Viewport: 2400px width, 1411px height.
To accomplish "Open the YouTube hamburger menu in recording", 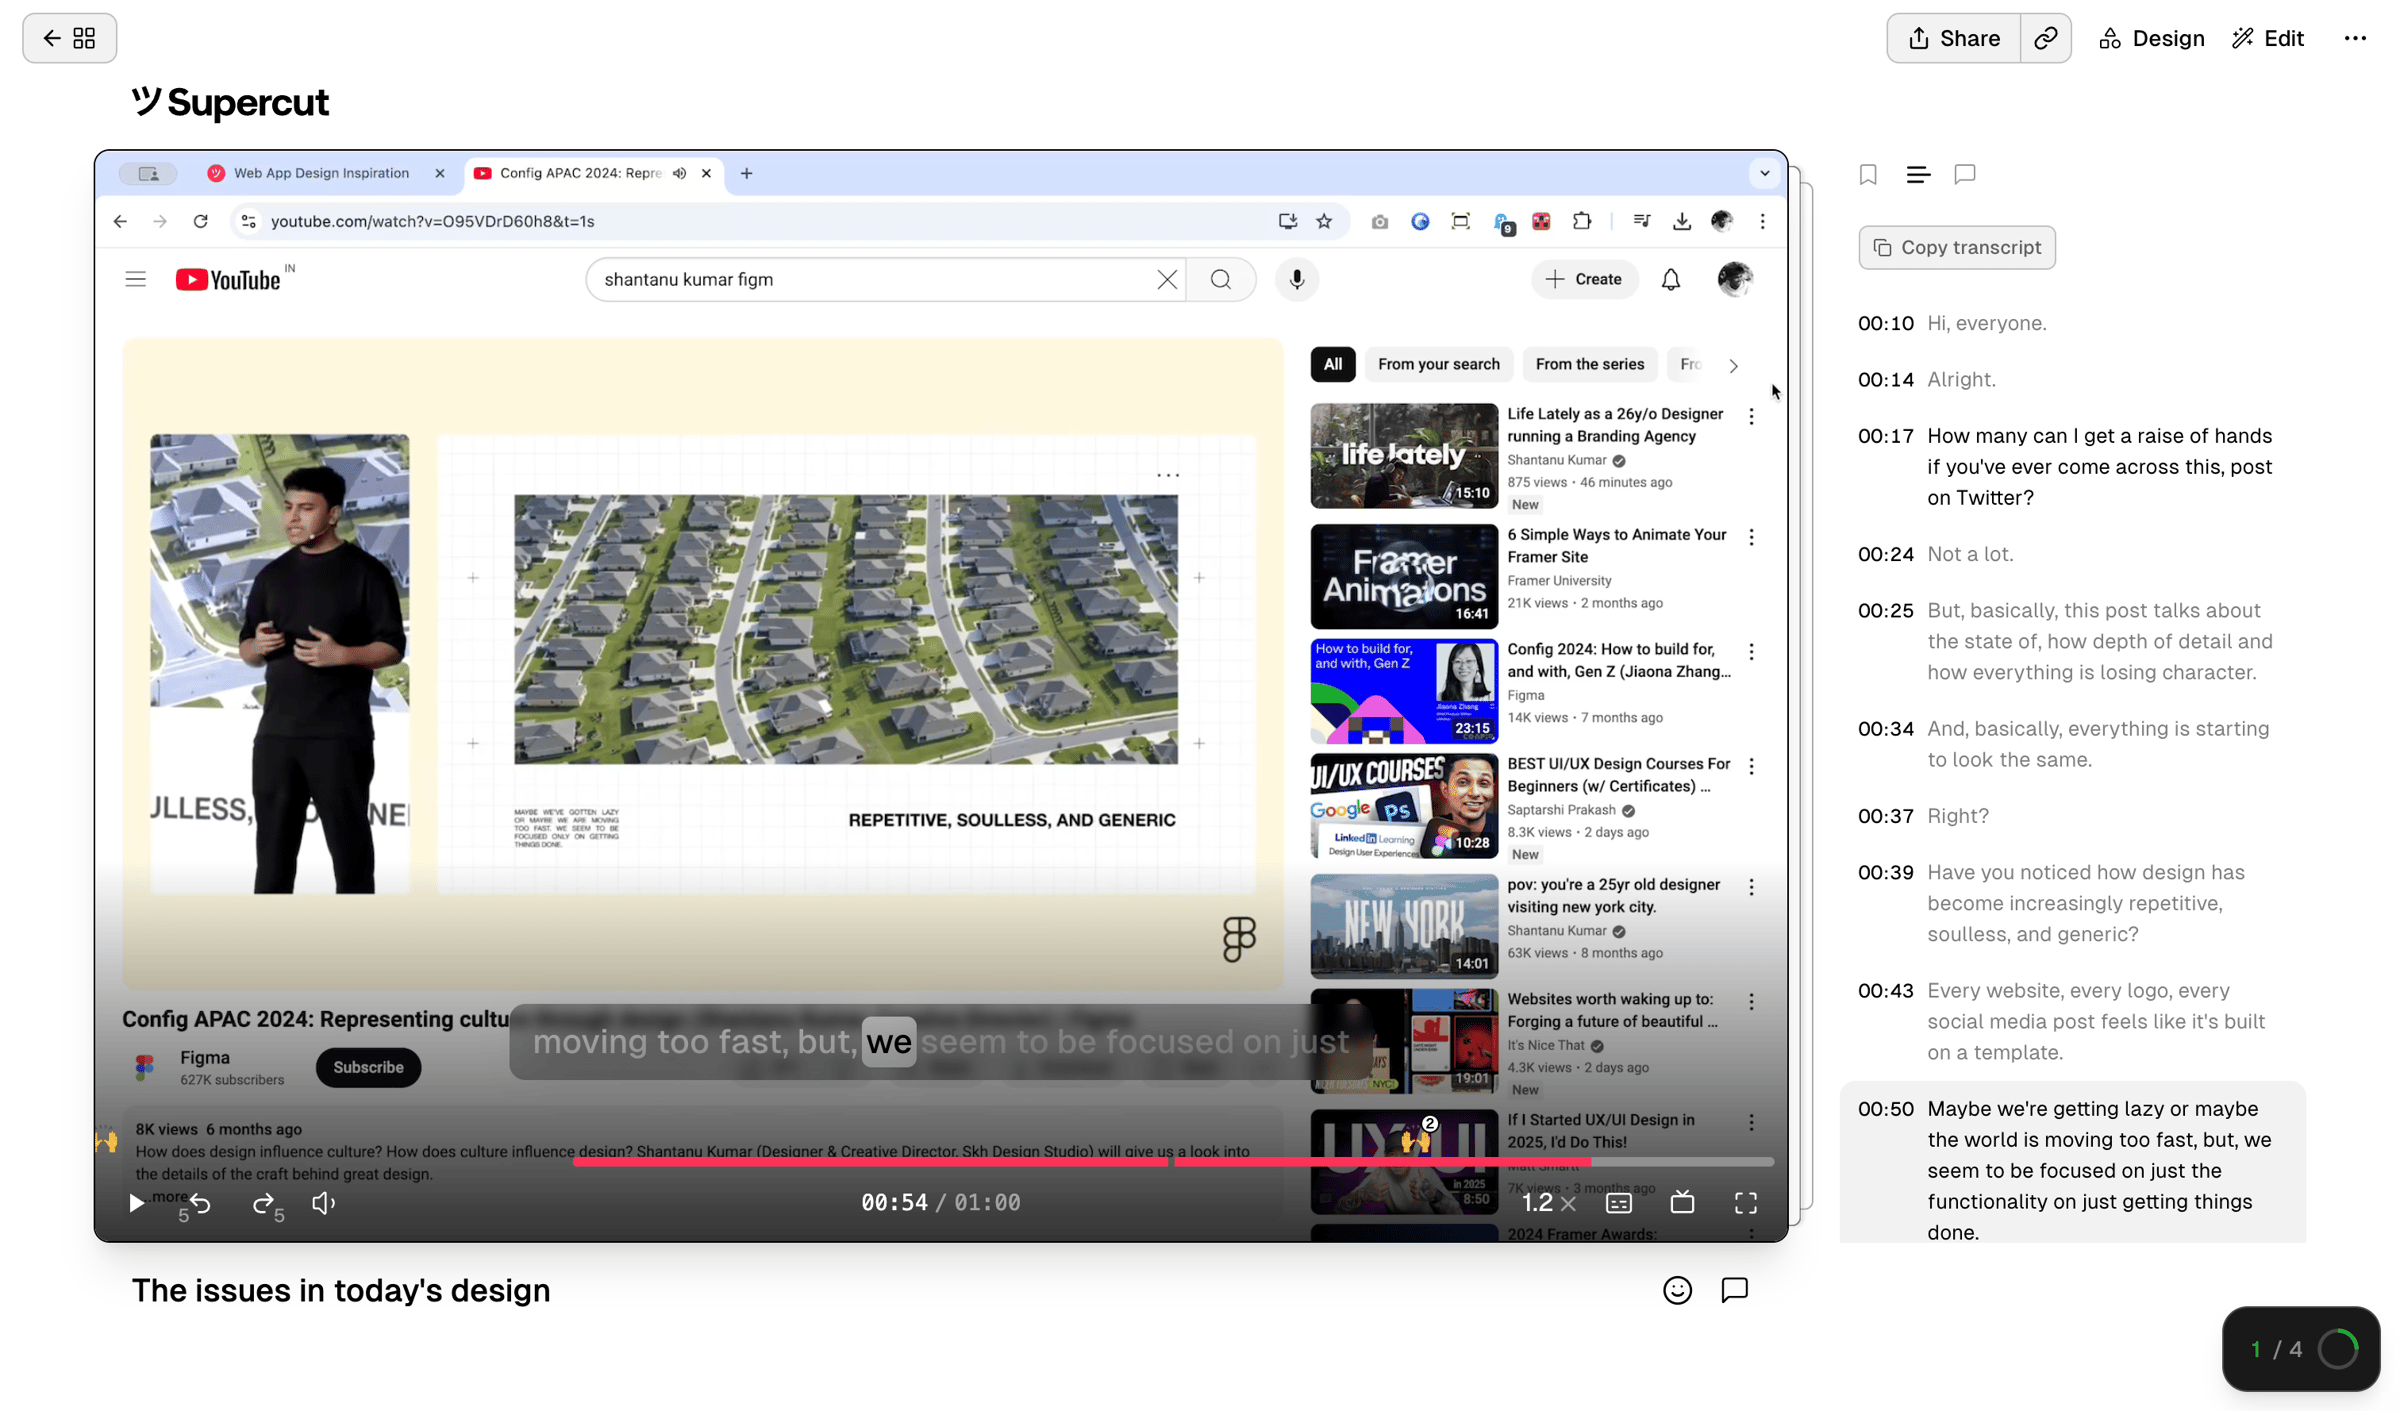I will point(136,279).
